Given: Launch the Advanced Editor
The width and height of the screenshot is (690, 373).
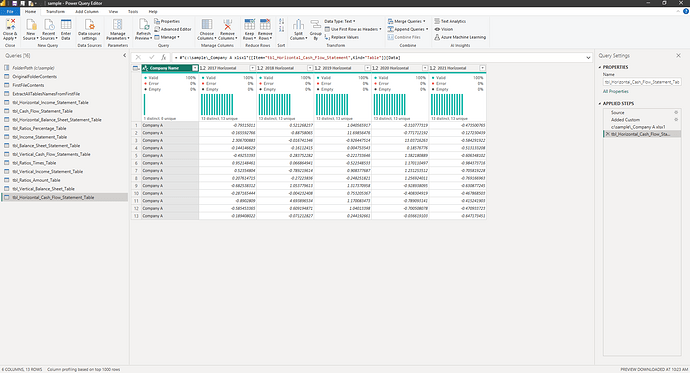Looking at the screenshot, I should 172,29.
